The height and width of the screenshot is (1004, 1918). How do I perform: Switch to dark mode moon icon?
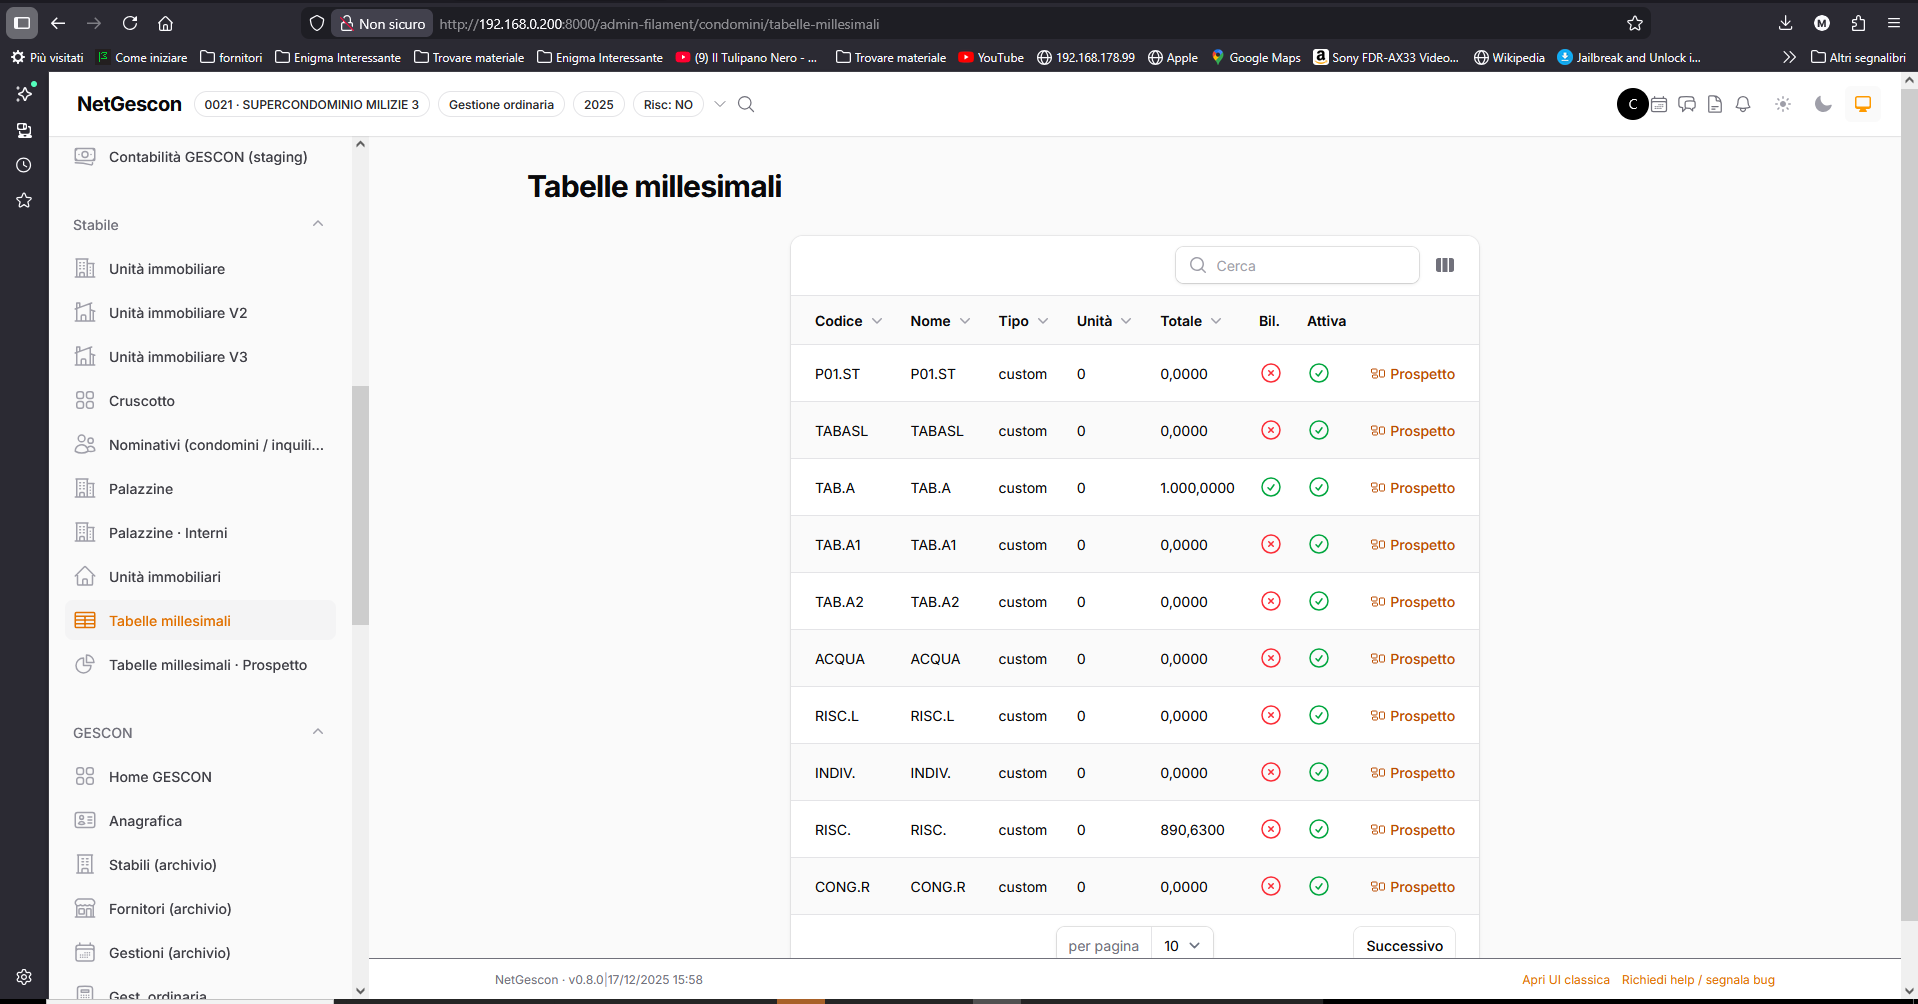(1823, 104)
